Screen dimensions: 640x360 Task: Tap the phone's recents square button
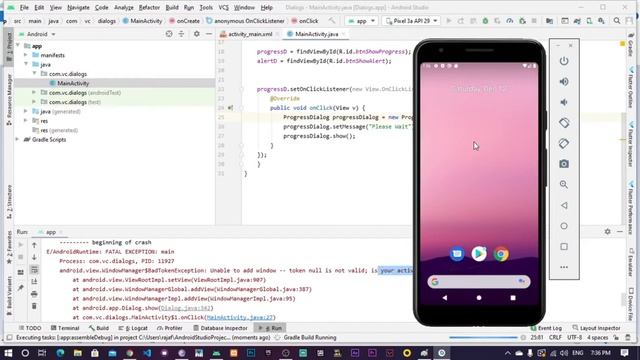pos(513,298)
